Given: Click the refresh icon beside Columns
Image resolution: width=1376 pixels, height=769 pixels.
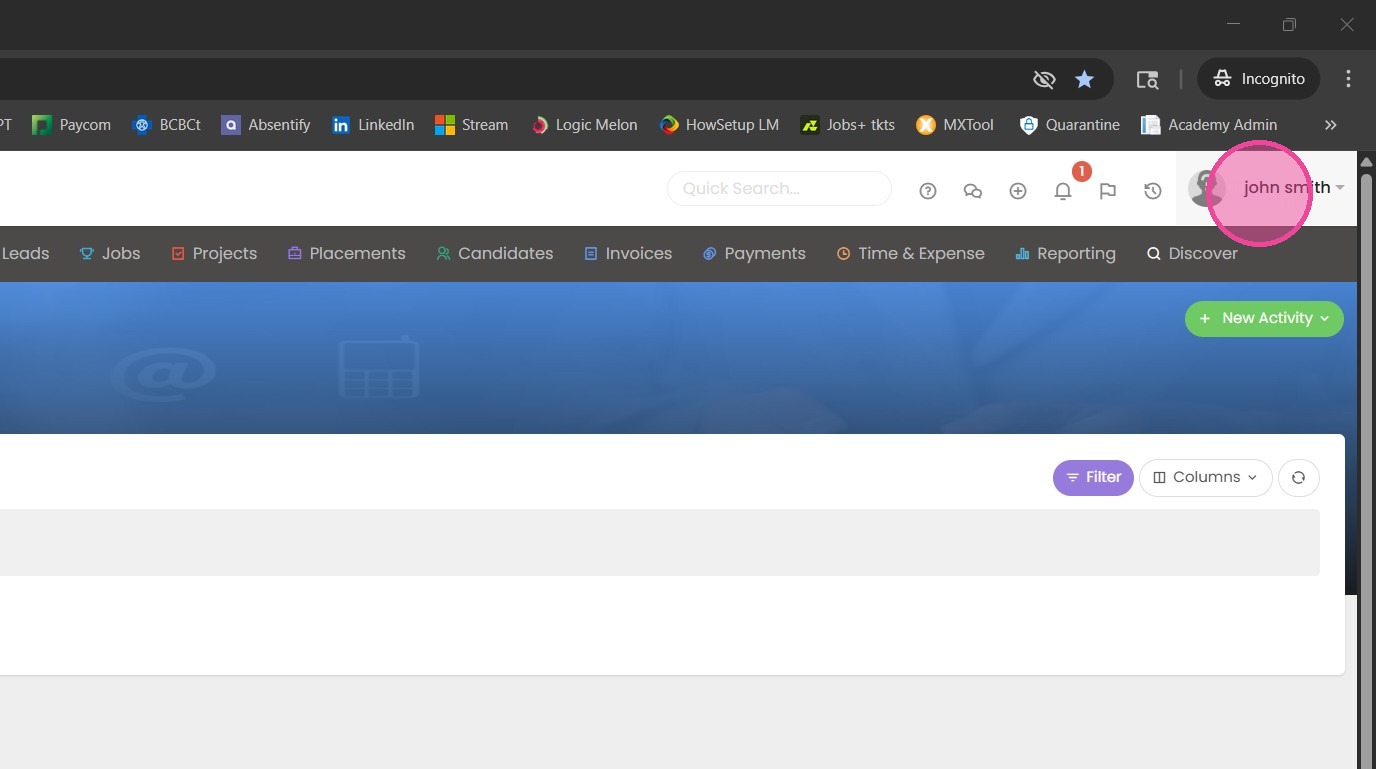Looking at the screenshot, I should [1298, 478].
